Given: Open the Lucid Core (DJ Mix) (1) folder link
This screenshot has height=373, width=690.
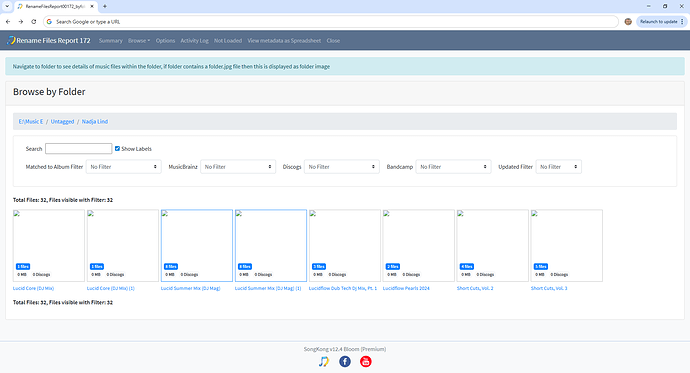Looking at the screenshot, I should pos(111,288).
